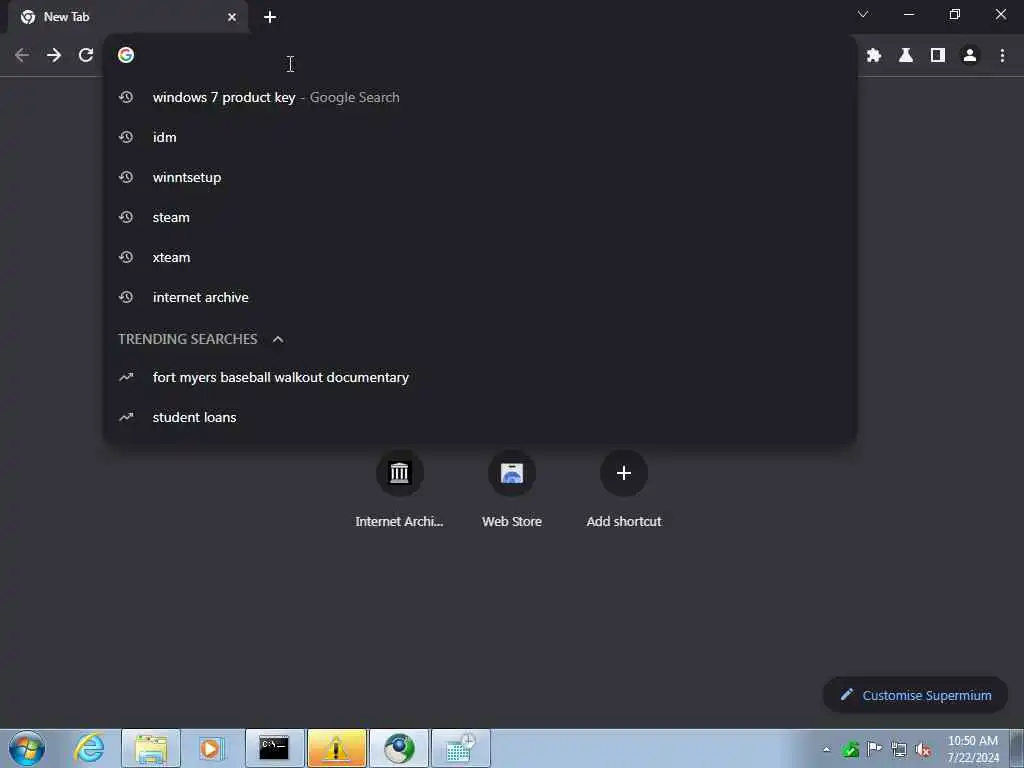Click trending icon beside 'fort myers baseball'
1024x768 pixels.
(126, 377)
